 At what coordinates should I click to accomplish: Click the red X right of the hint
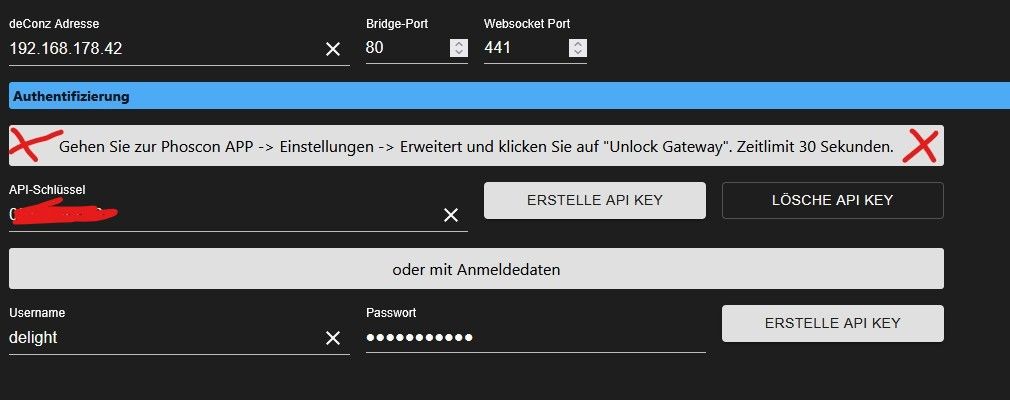click(x=920, y=146)
